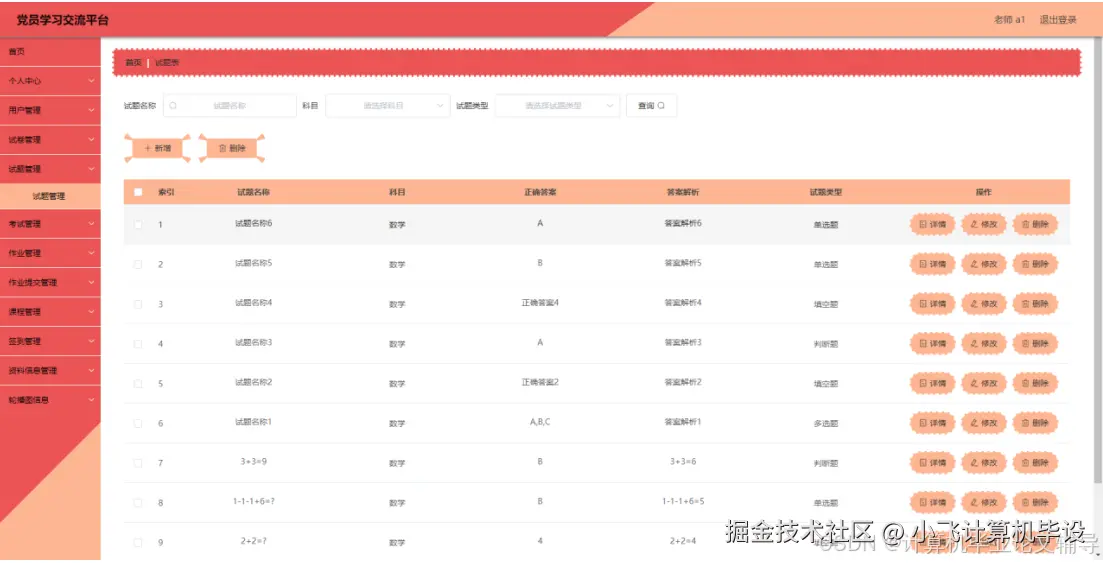Click 修改 on the 试题名称5 row
Image resolution: width=1103 pixels, height=563 pixels.
(983, 264)
